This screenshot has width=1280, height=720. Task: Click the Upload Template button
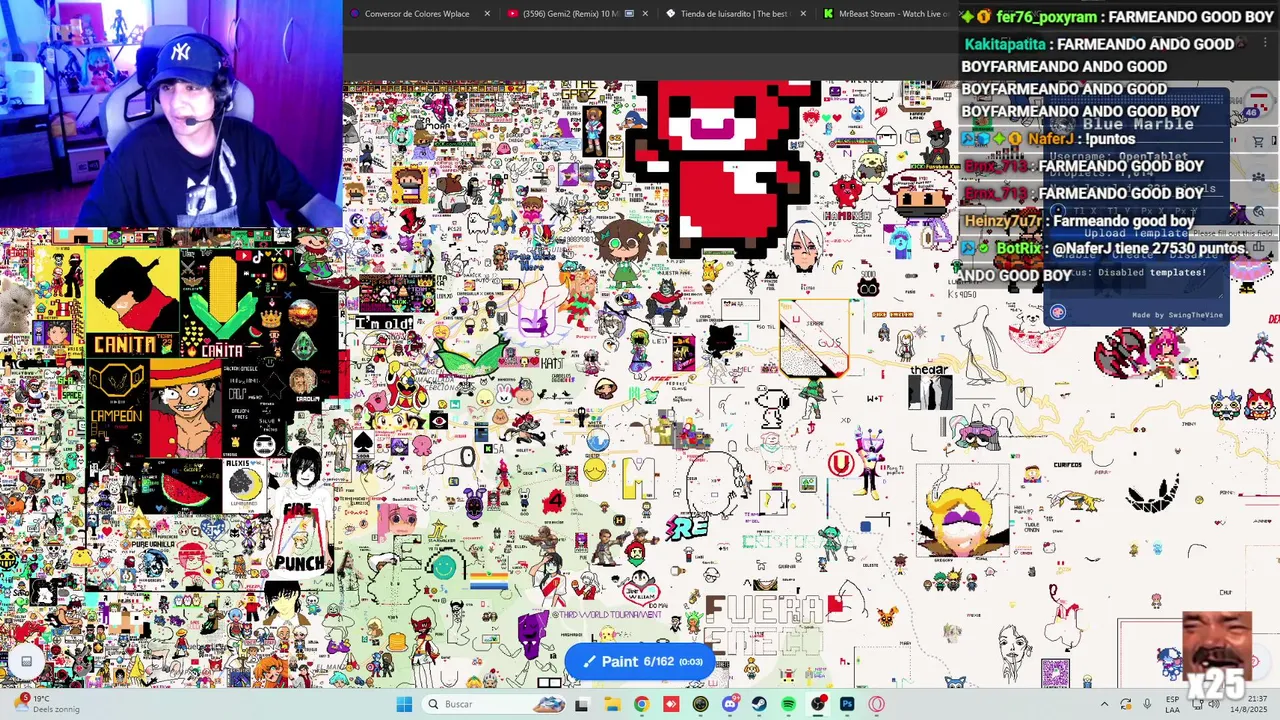coord(1136,233)
